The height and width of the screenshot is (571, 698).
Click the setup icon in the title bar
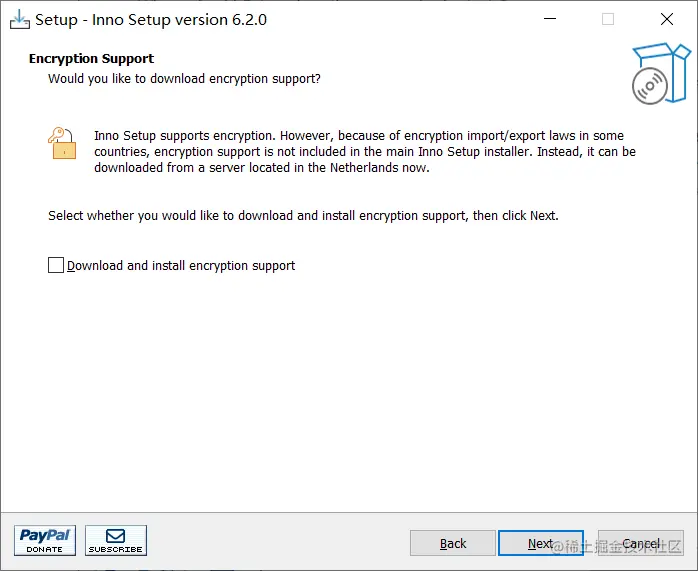point(20,20)
